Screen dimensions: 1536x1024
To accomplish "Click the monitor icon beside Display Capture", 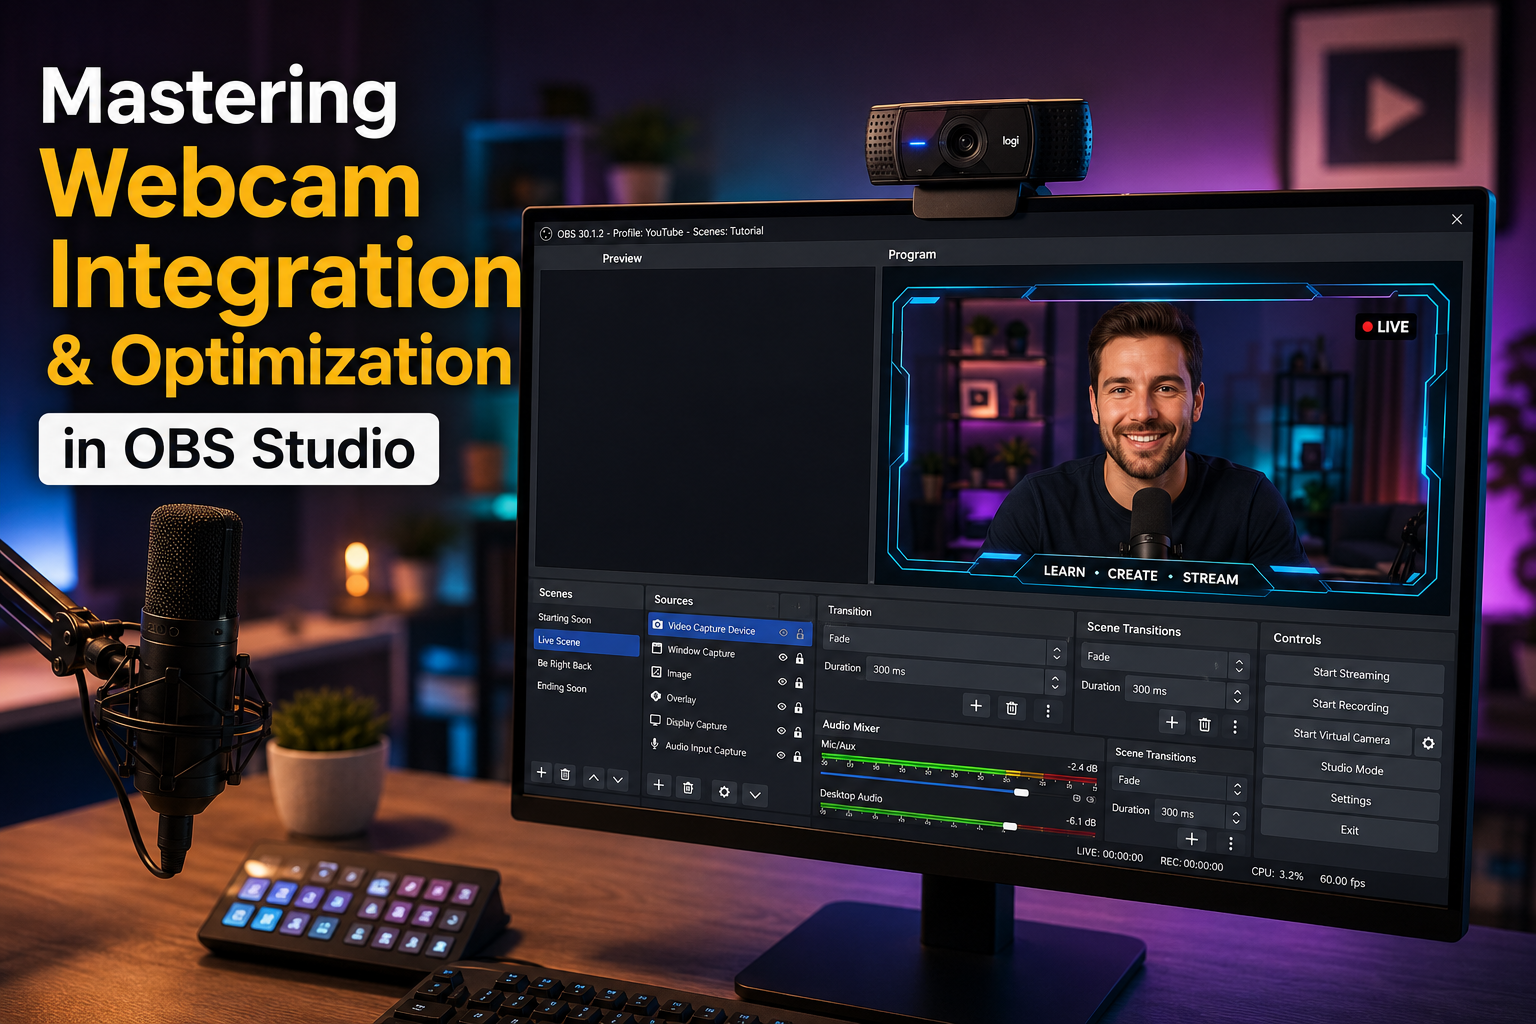I will point(655,720).
